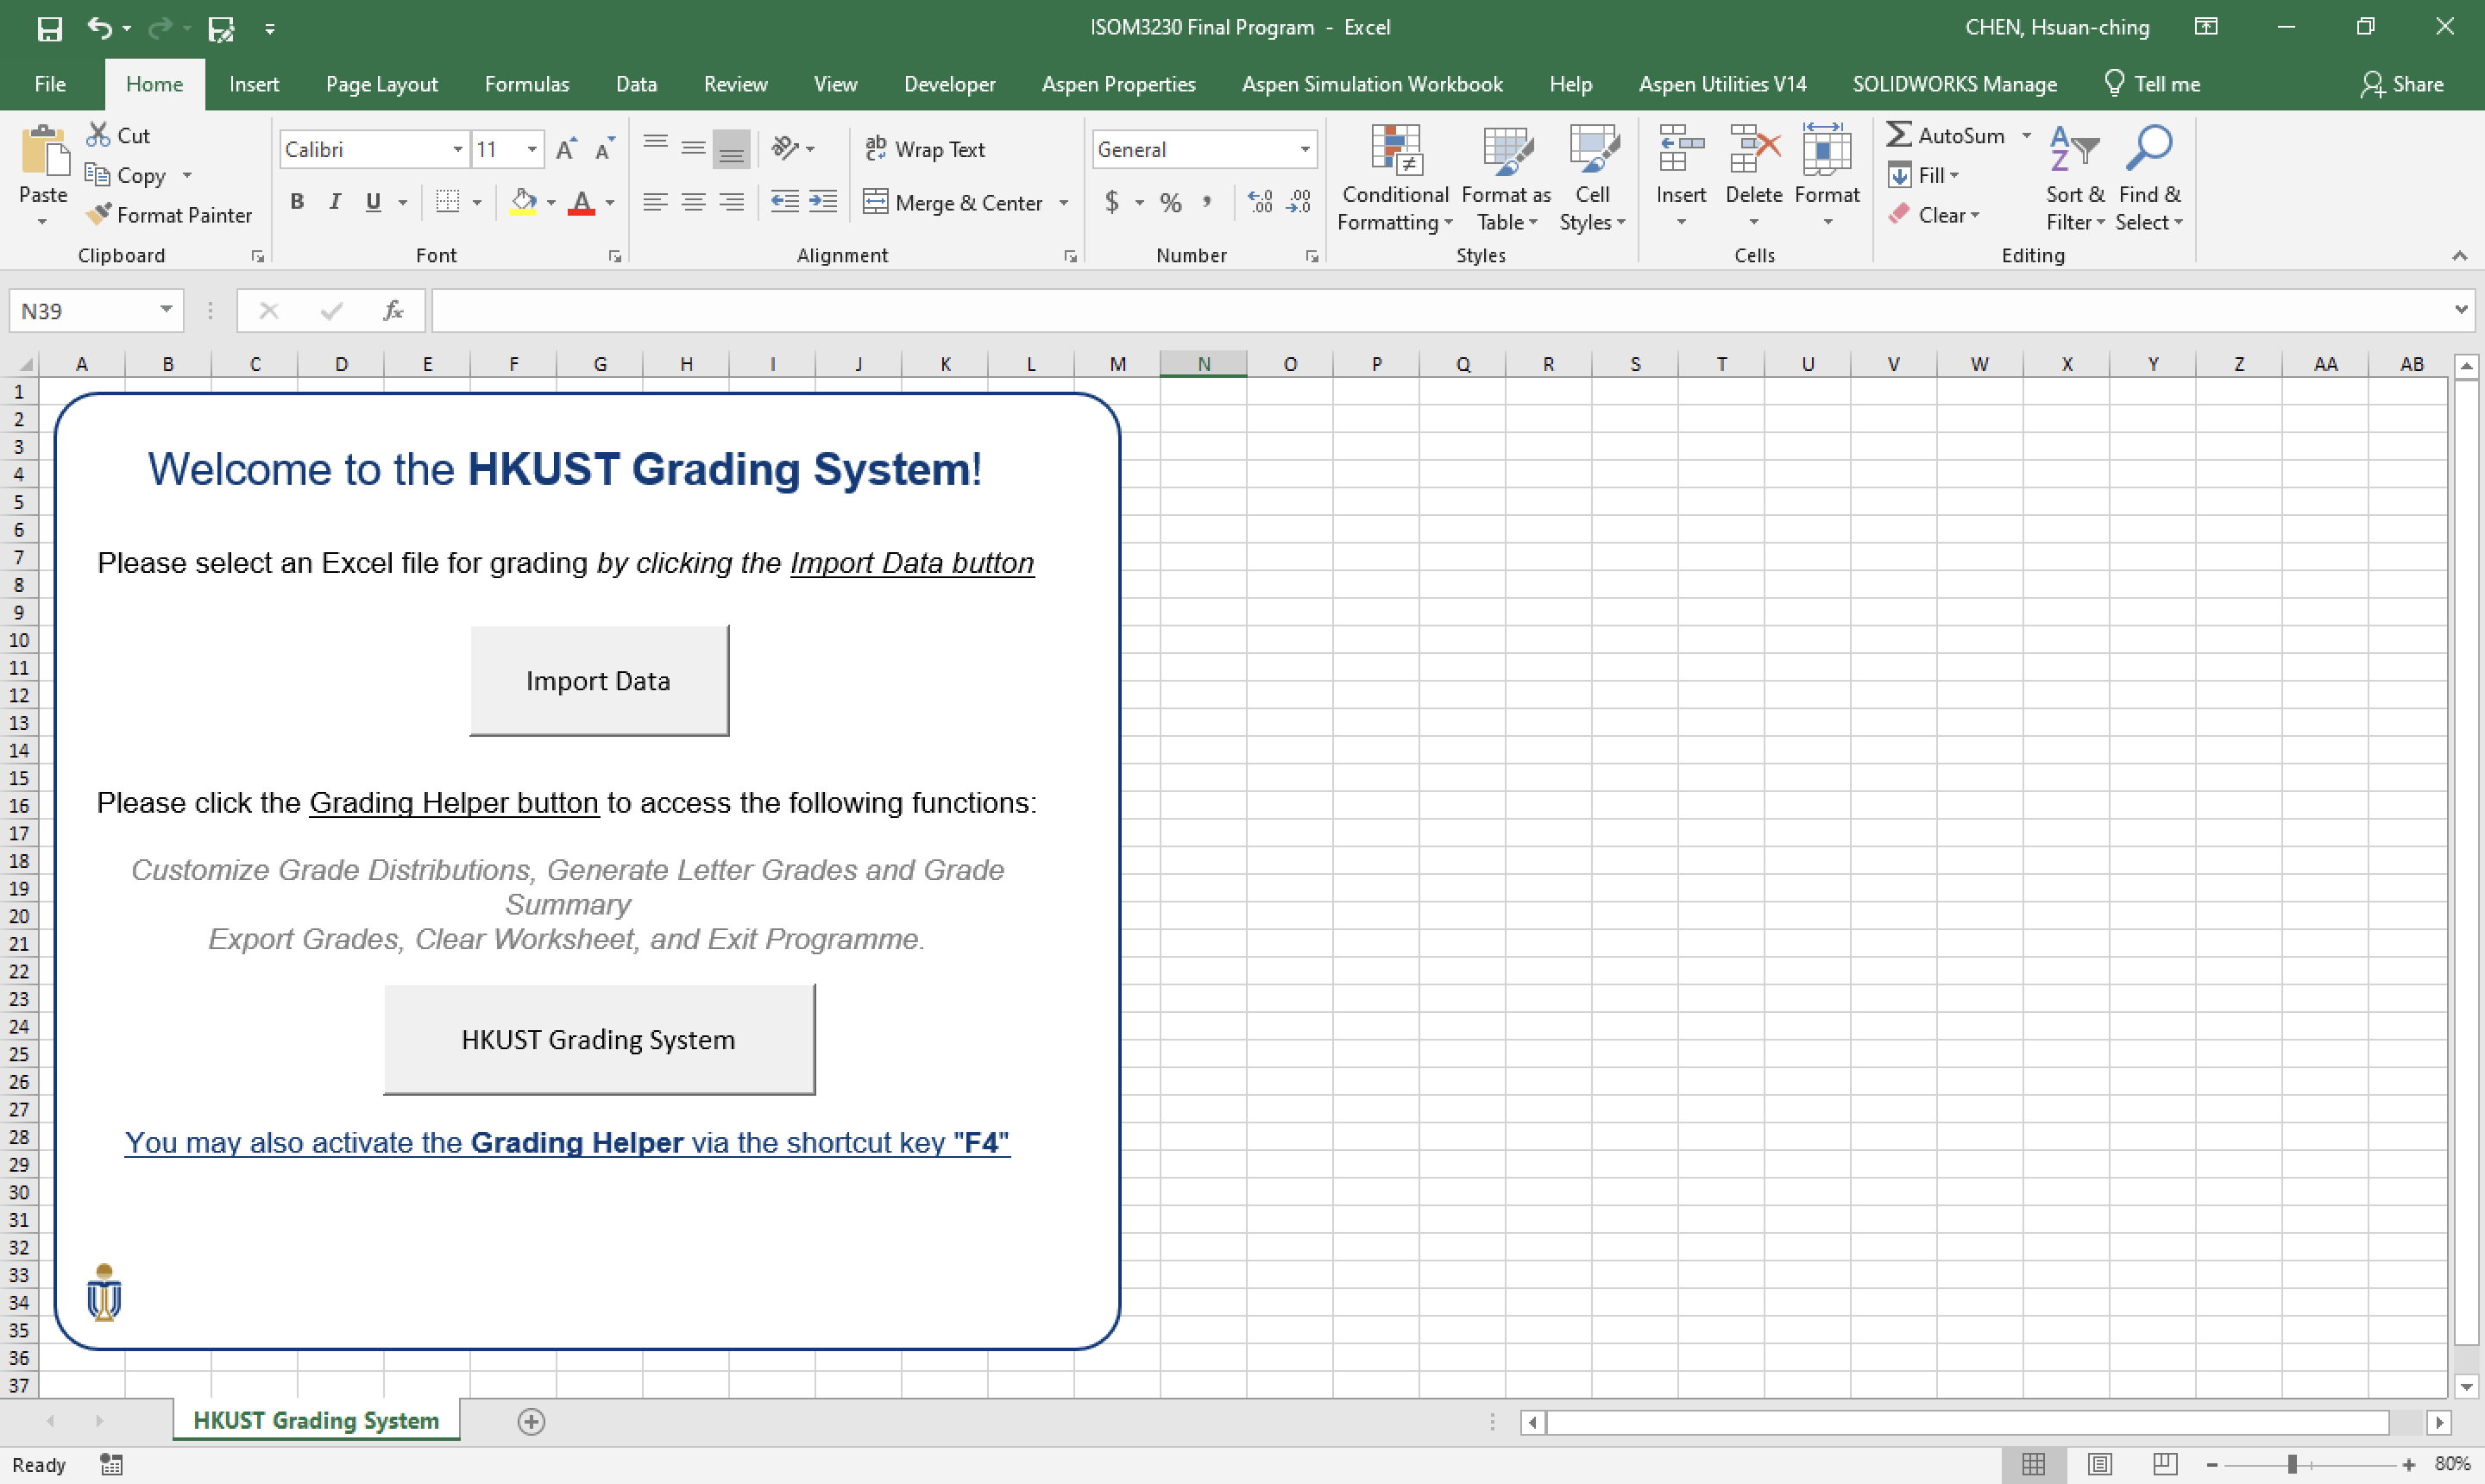Viewport: 2485px width, 1484px height.
Task: Toggle underline formatting
Action: (x=371, y=201)
